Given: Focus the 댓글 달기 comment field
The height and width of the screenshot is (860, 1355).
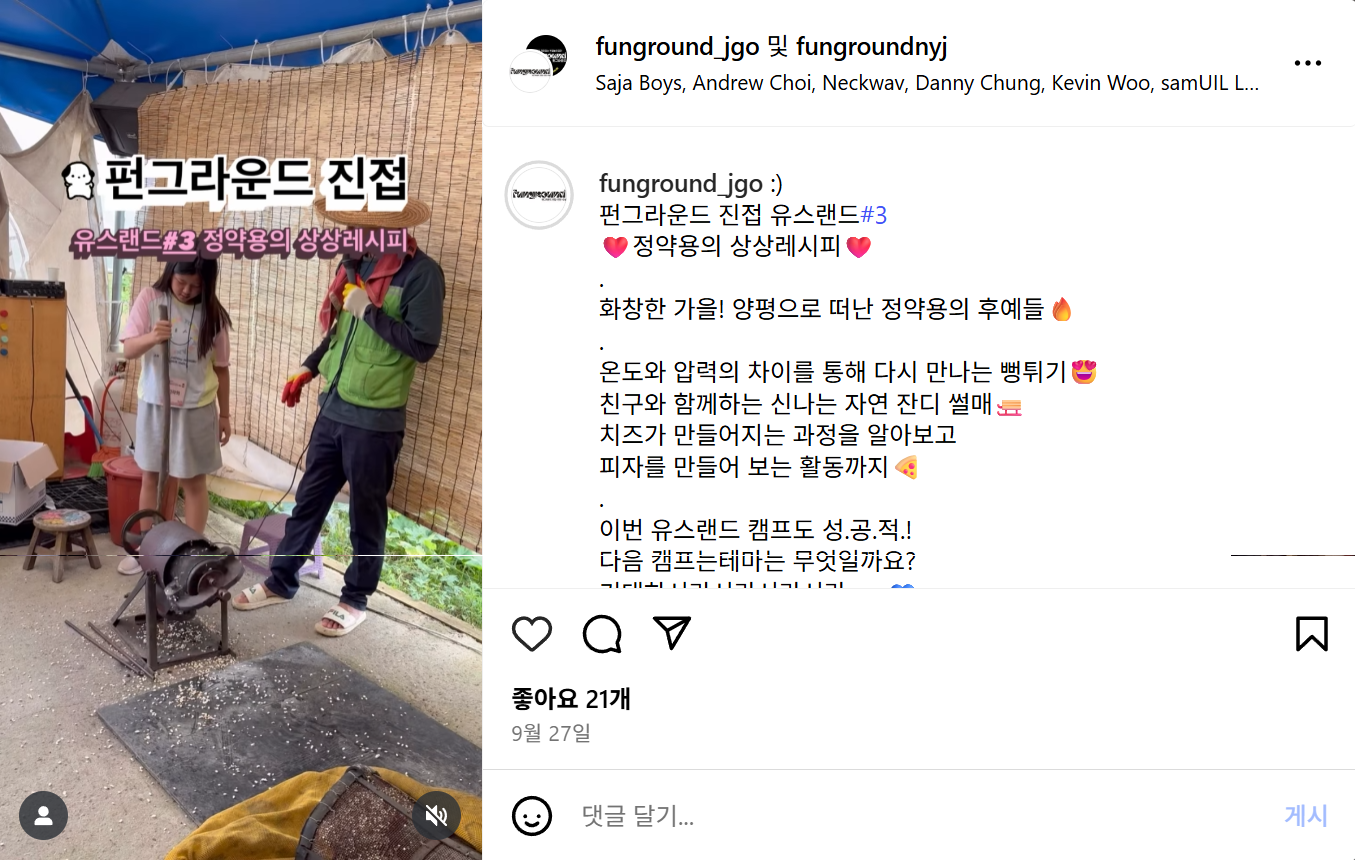Looking at the screenshot, I should (920, 816).
